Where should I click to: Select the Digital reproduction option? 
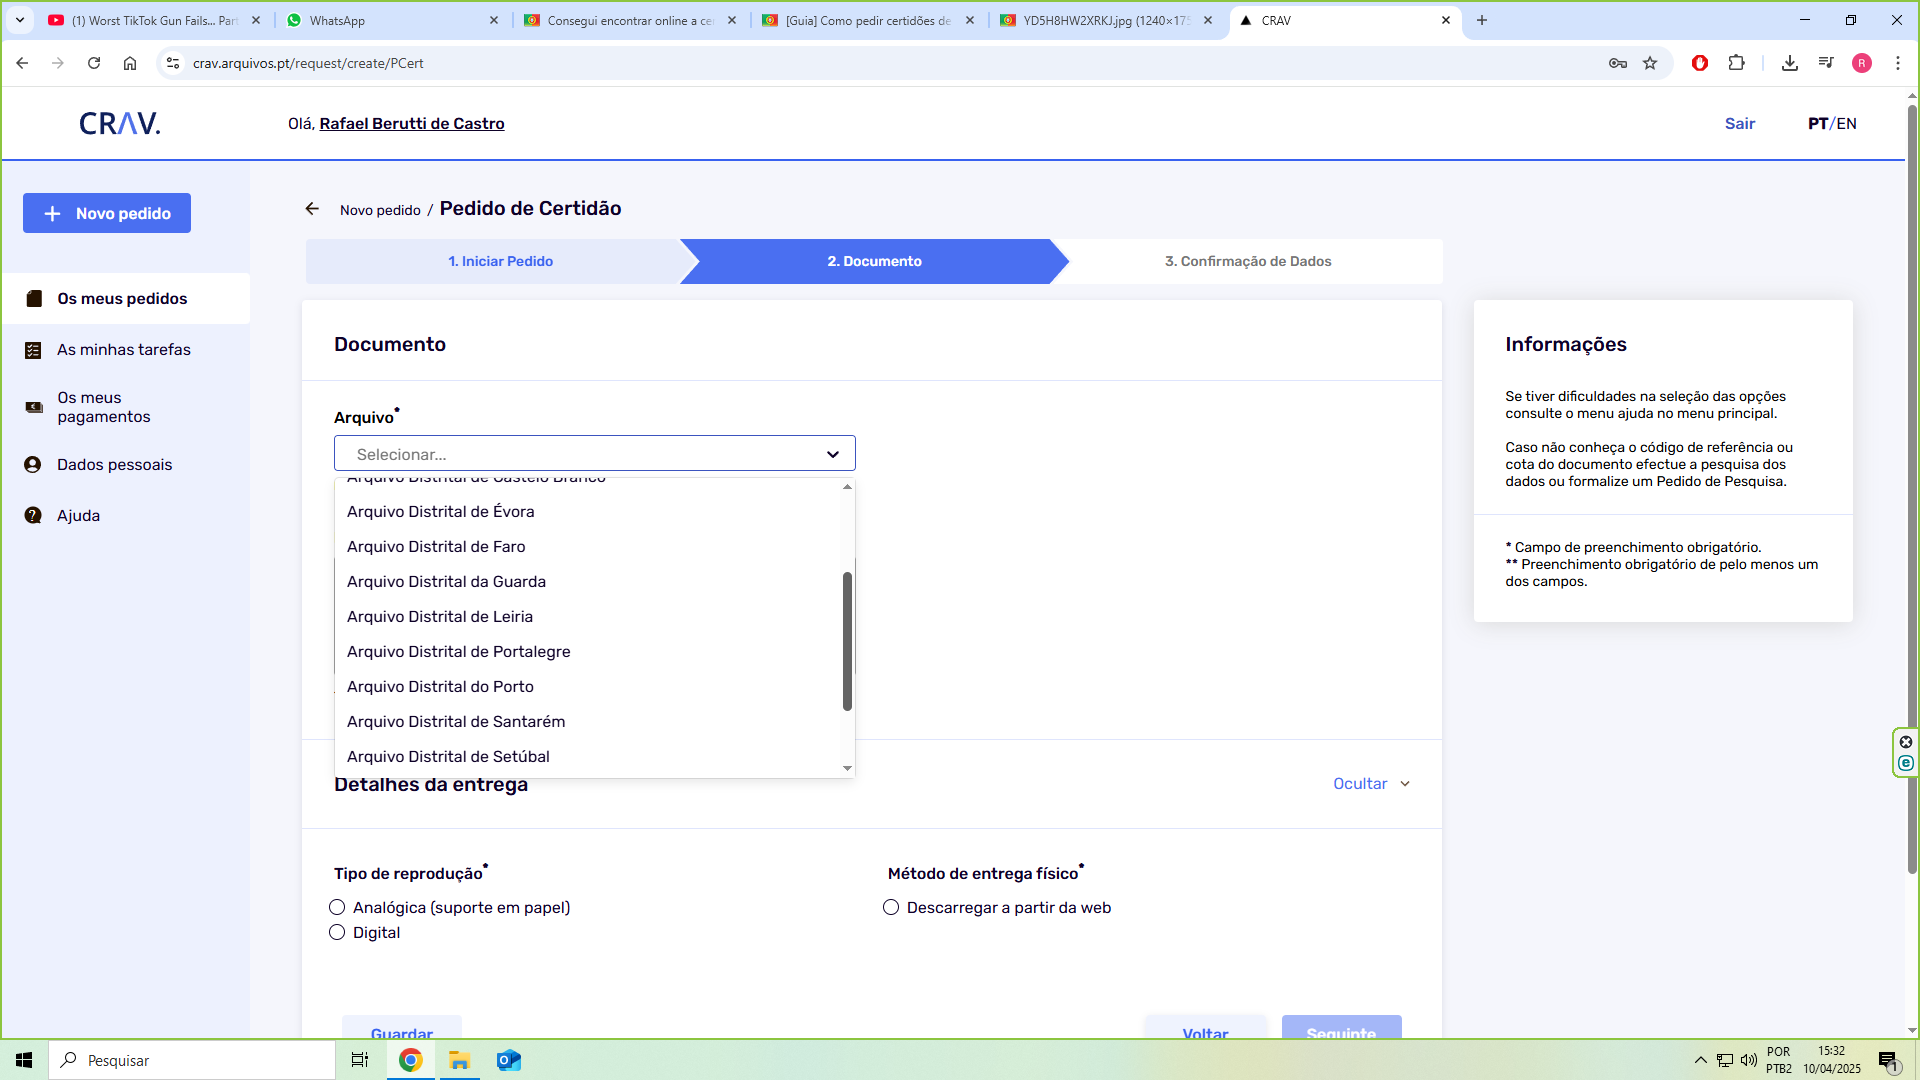coord(337,933)
